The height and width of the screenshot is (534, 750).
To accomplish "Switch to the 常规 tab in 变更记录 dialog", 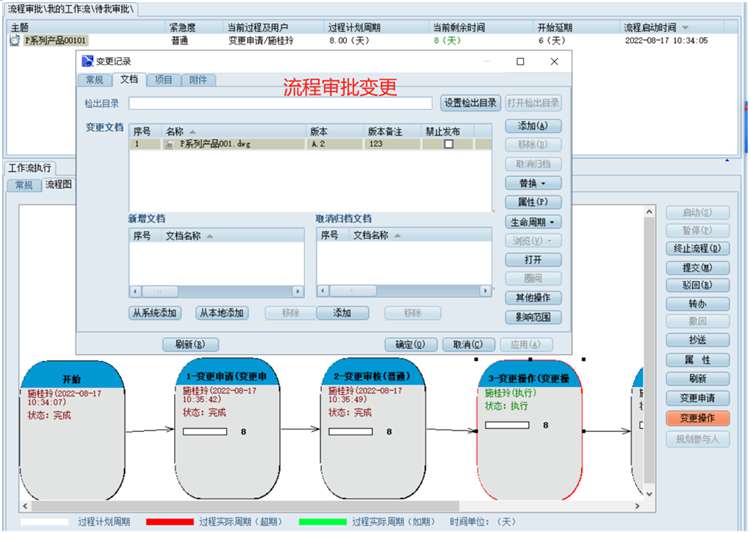I will tap(94, 80).
